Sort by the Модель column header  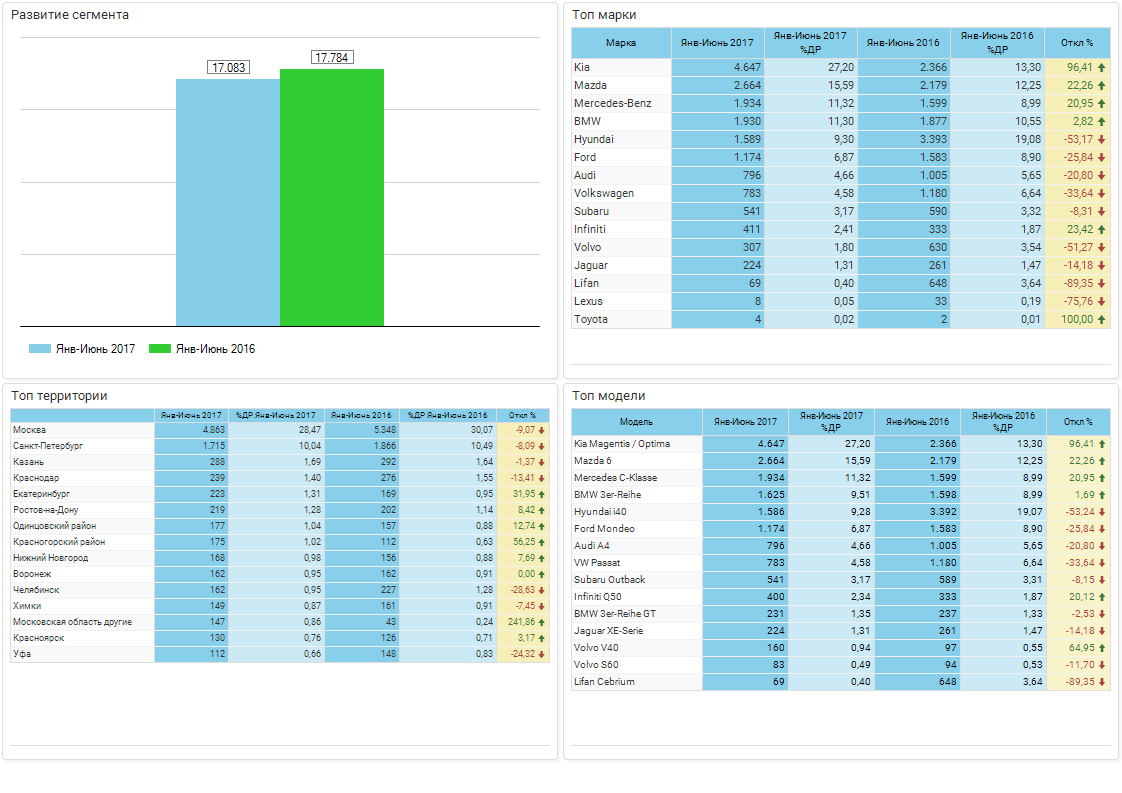636,422
